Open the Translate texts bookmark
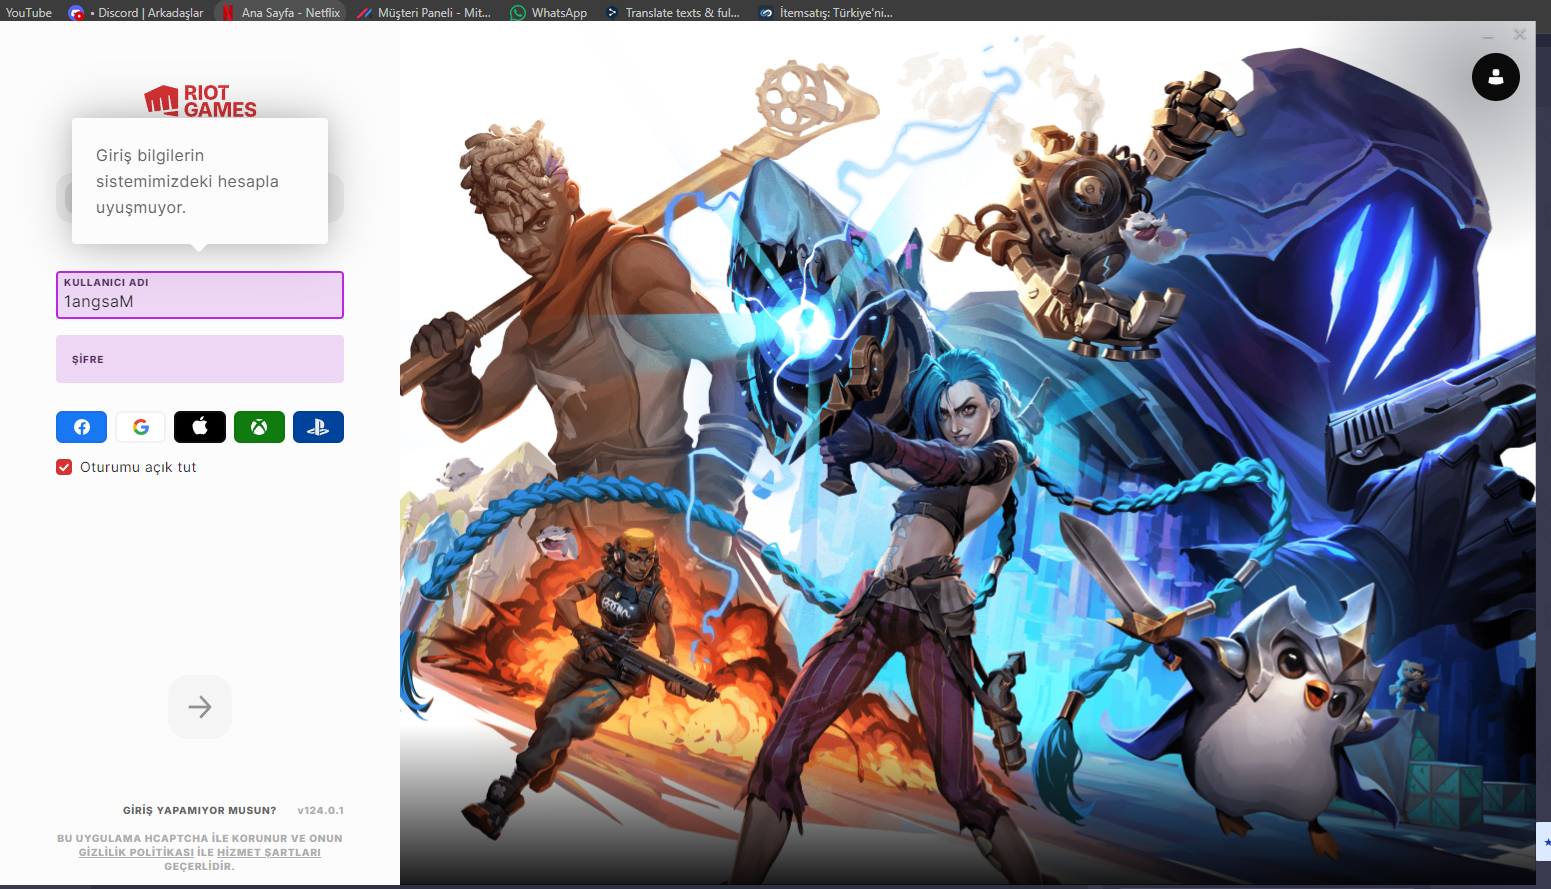1551x889 pixels. [672, 13]
